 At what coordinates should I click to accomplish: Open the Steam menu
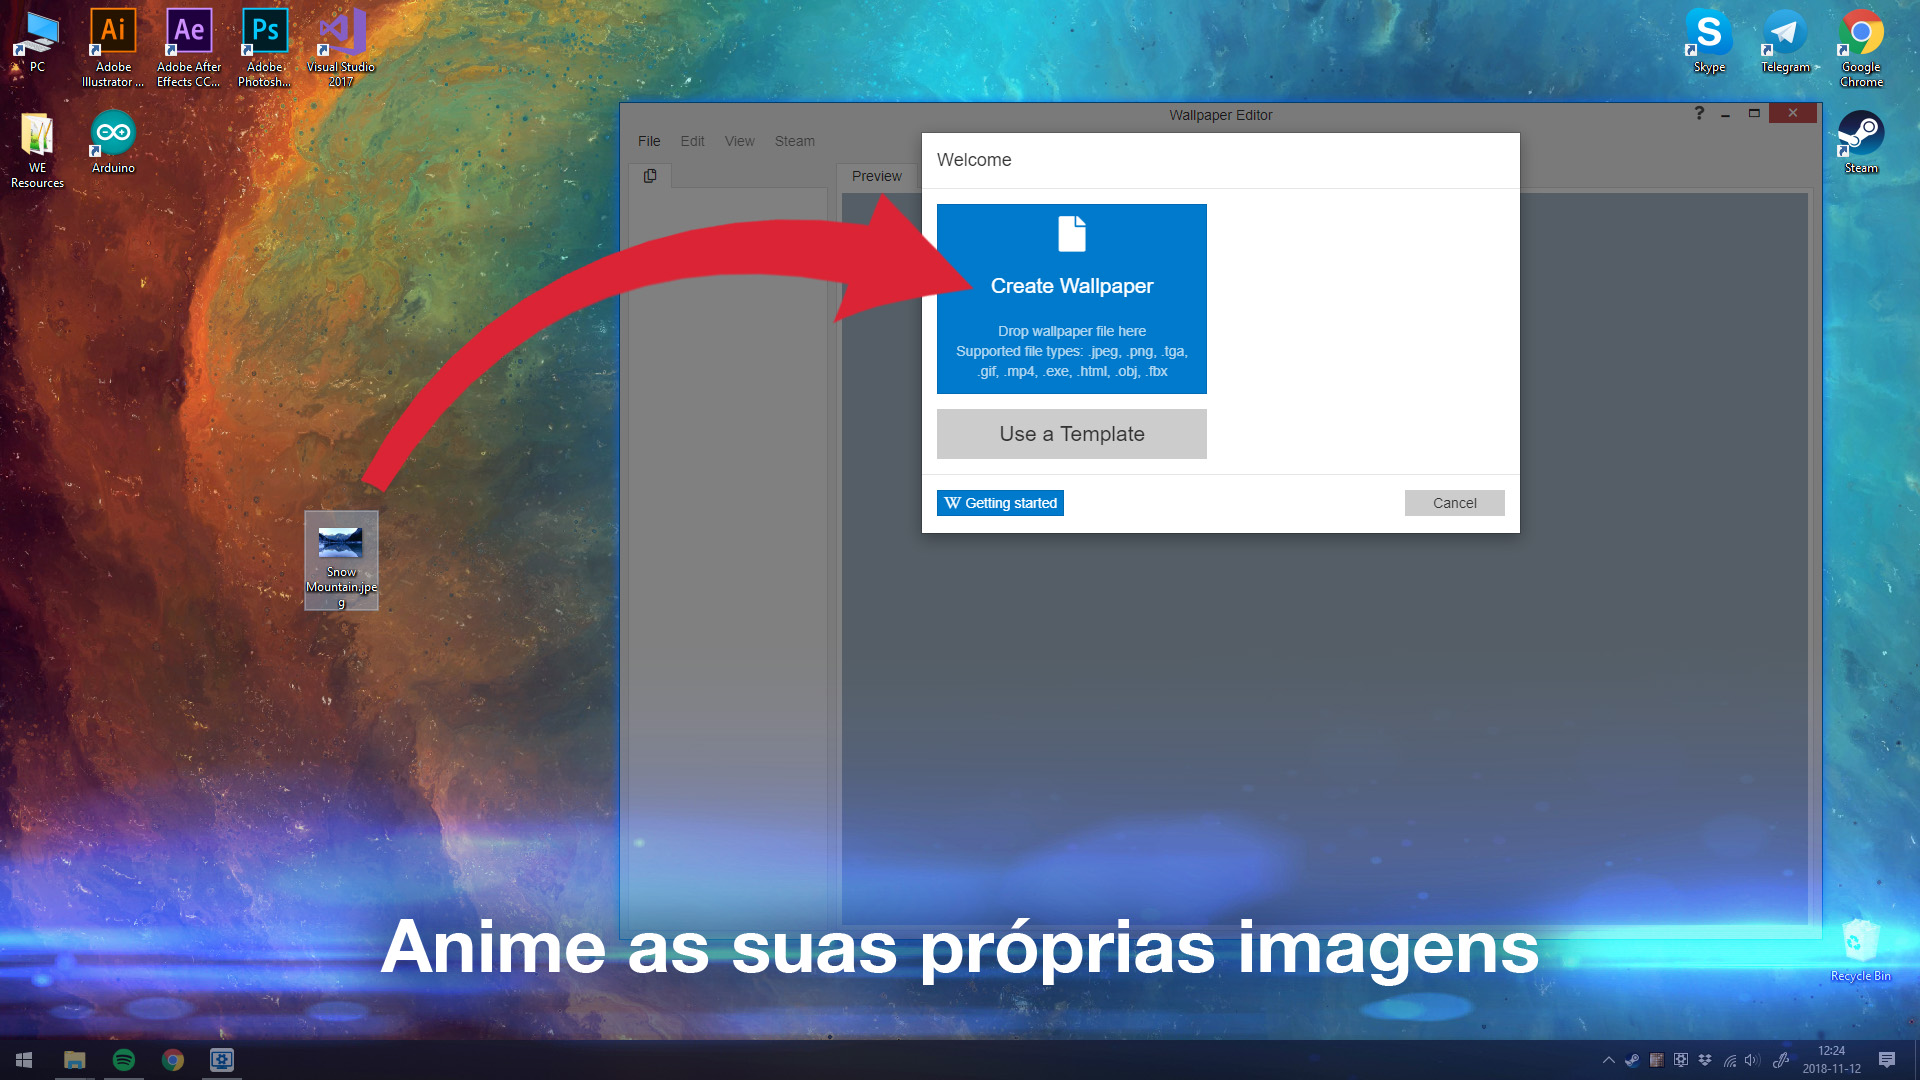coord(791,141)
